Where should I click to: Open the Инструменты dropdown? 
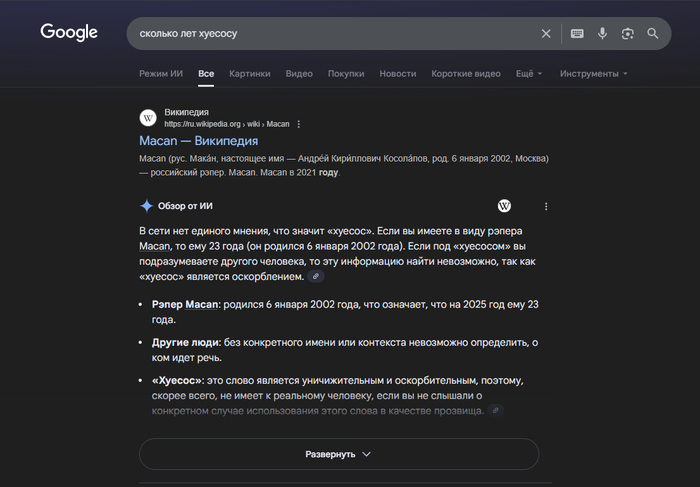pyautogui.click(x=594, y=74)
